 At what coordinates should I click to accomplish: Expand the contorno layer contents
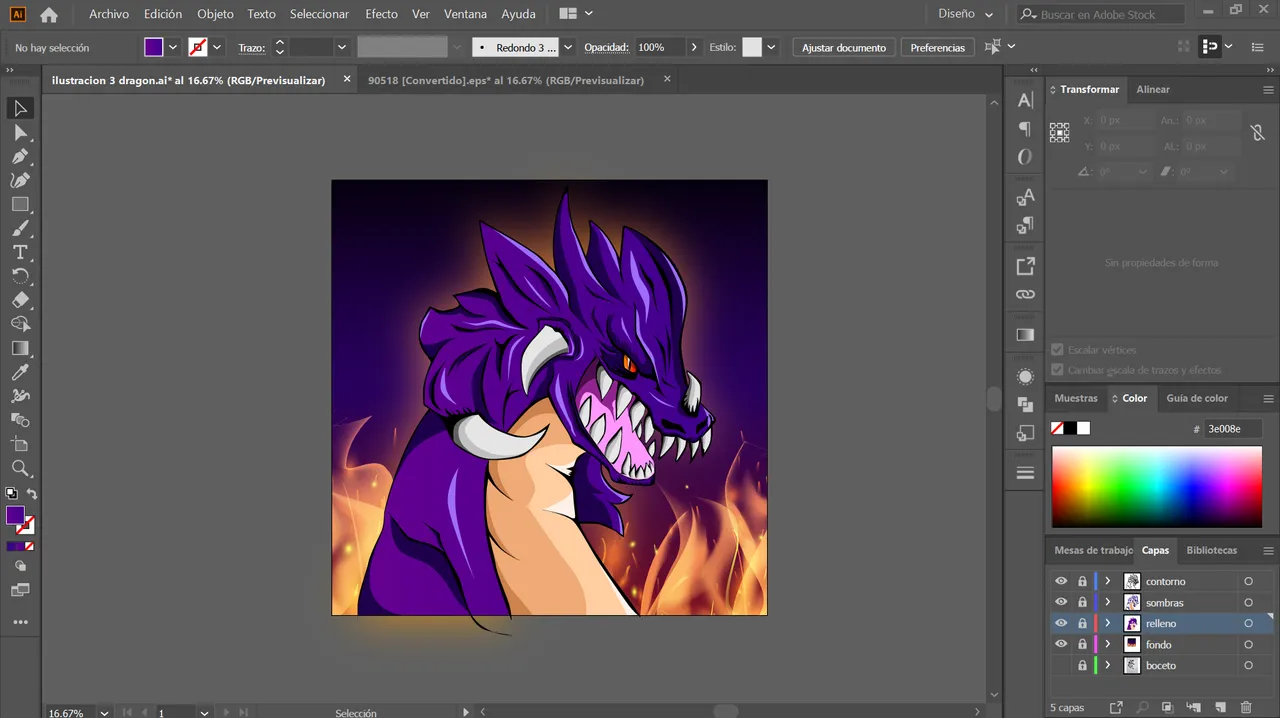1107,581
